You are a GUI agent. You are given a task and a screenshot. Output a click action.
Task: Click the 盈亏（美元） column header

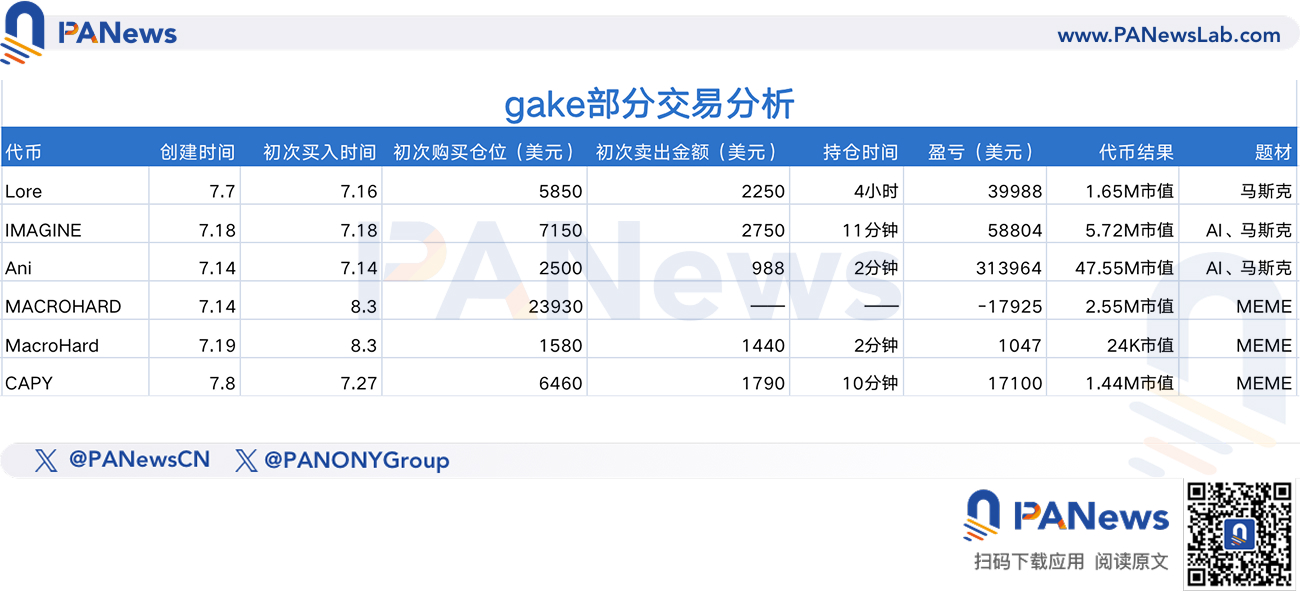(x=980, y=152)
